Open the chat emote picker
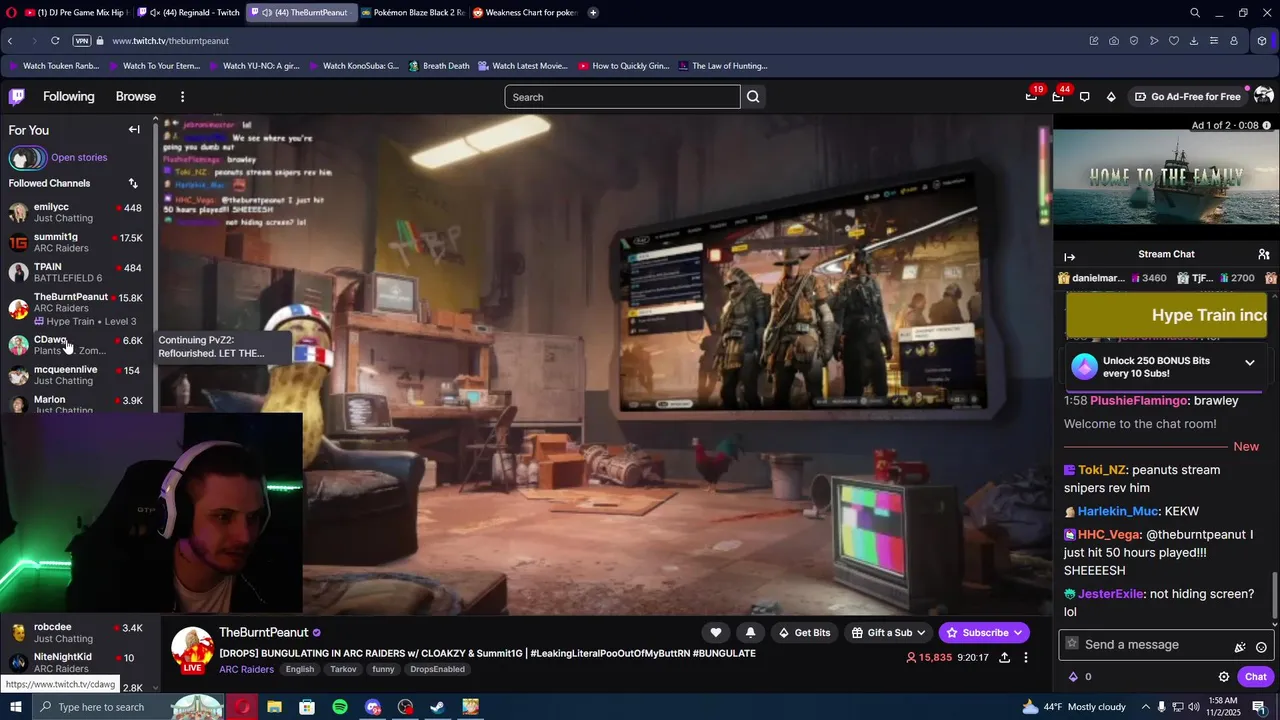The height and width of the screenshot is (720, 1280). click(x=1261, y=647)
